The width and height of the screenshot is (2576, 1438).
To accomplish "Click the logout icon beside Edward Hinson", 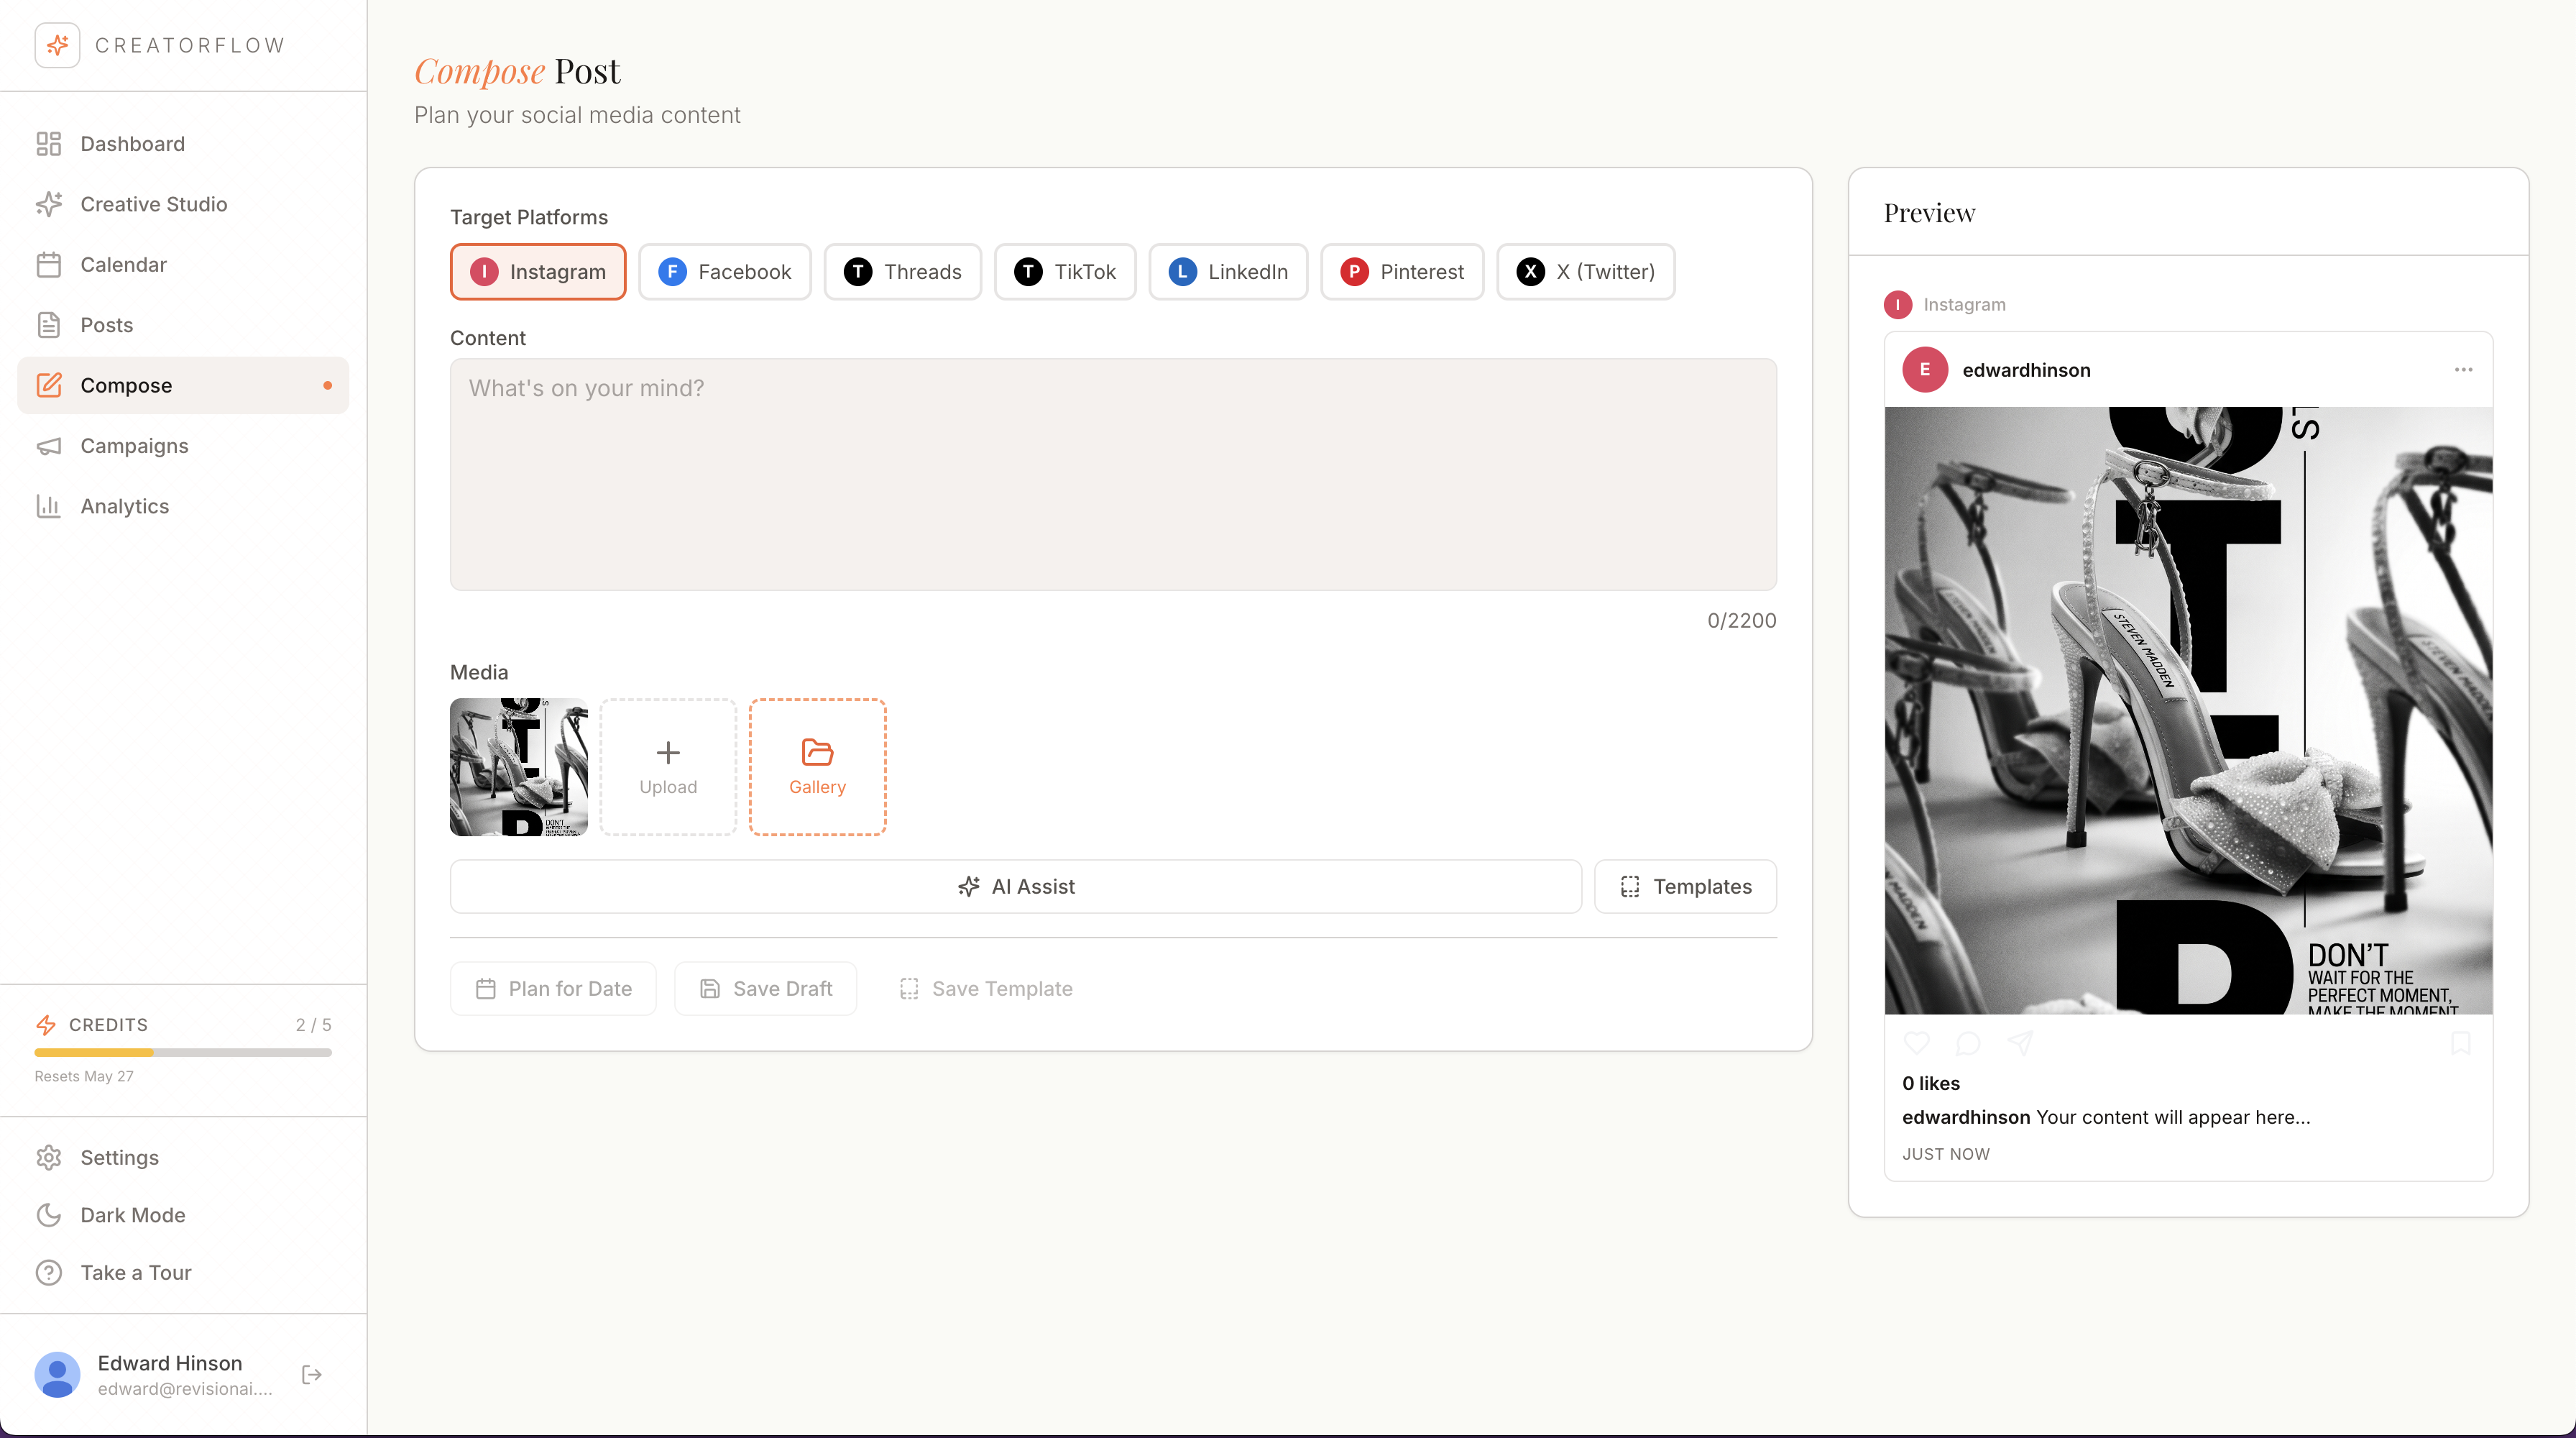I will (x=312, y=1375).
